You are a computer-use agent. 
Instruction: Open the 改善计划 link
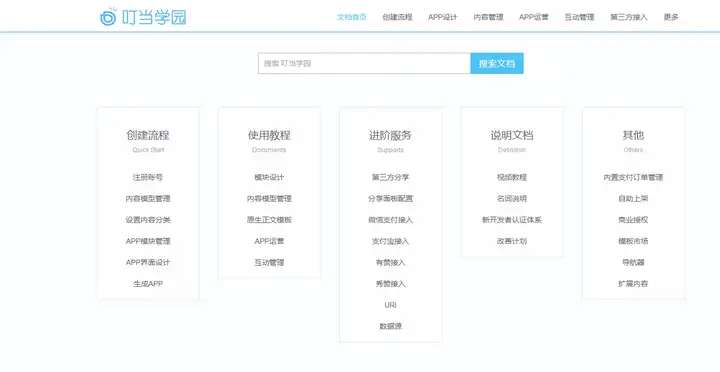coord(512,241)
